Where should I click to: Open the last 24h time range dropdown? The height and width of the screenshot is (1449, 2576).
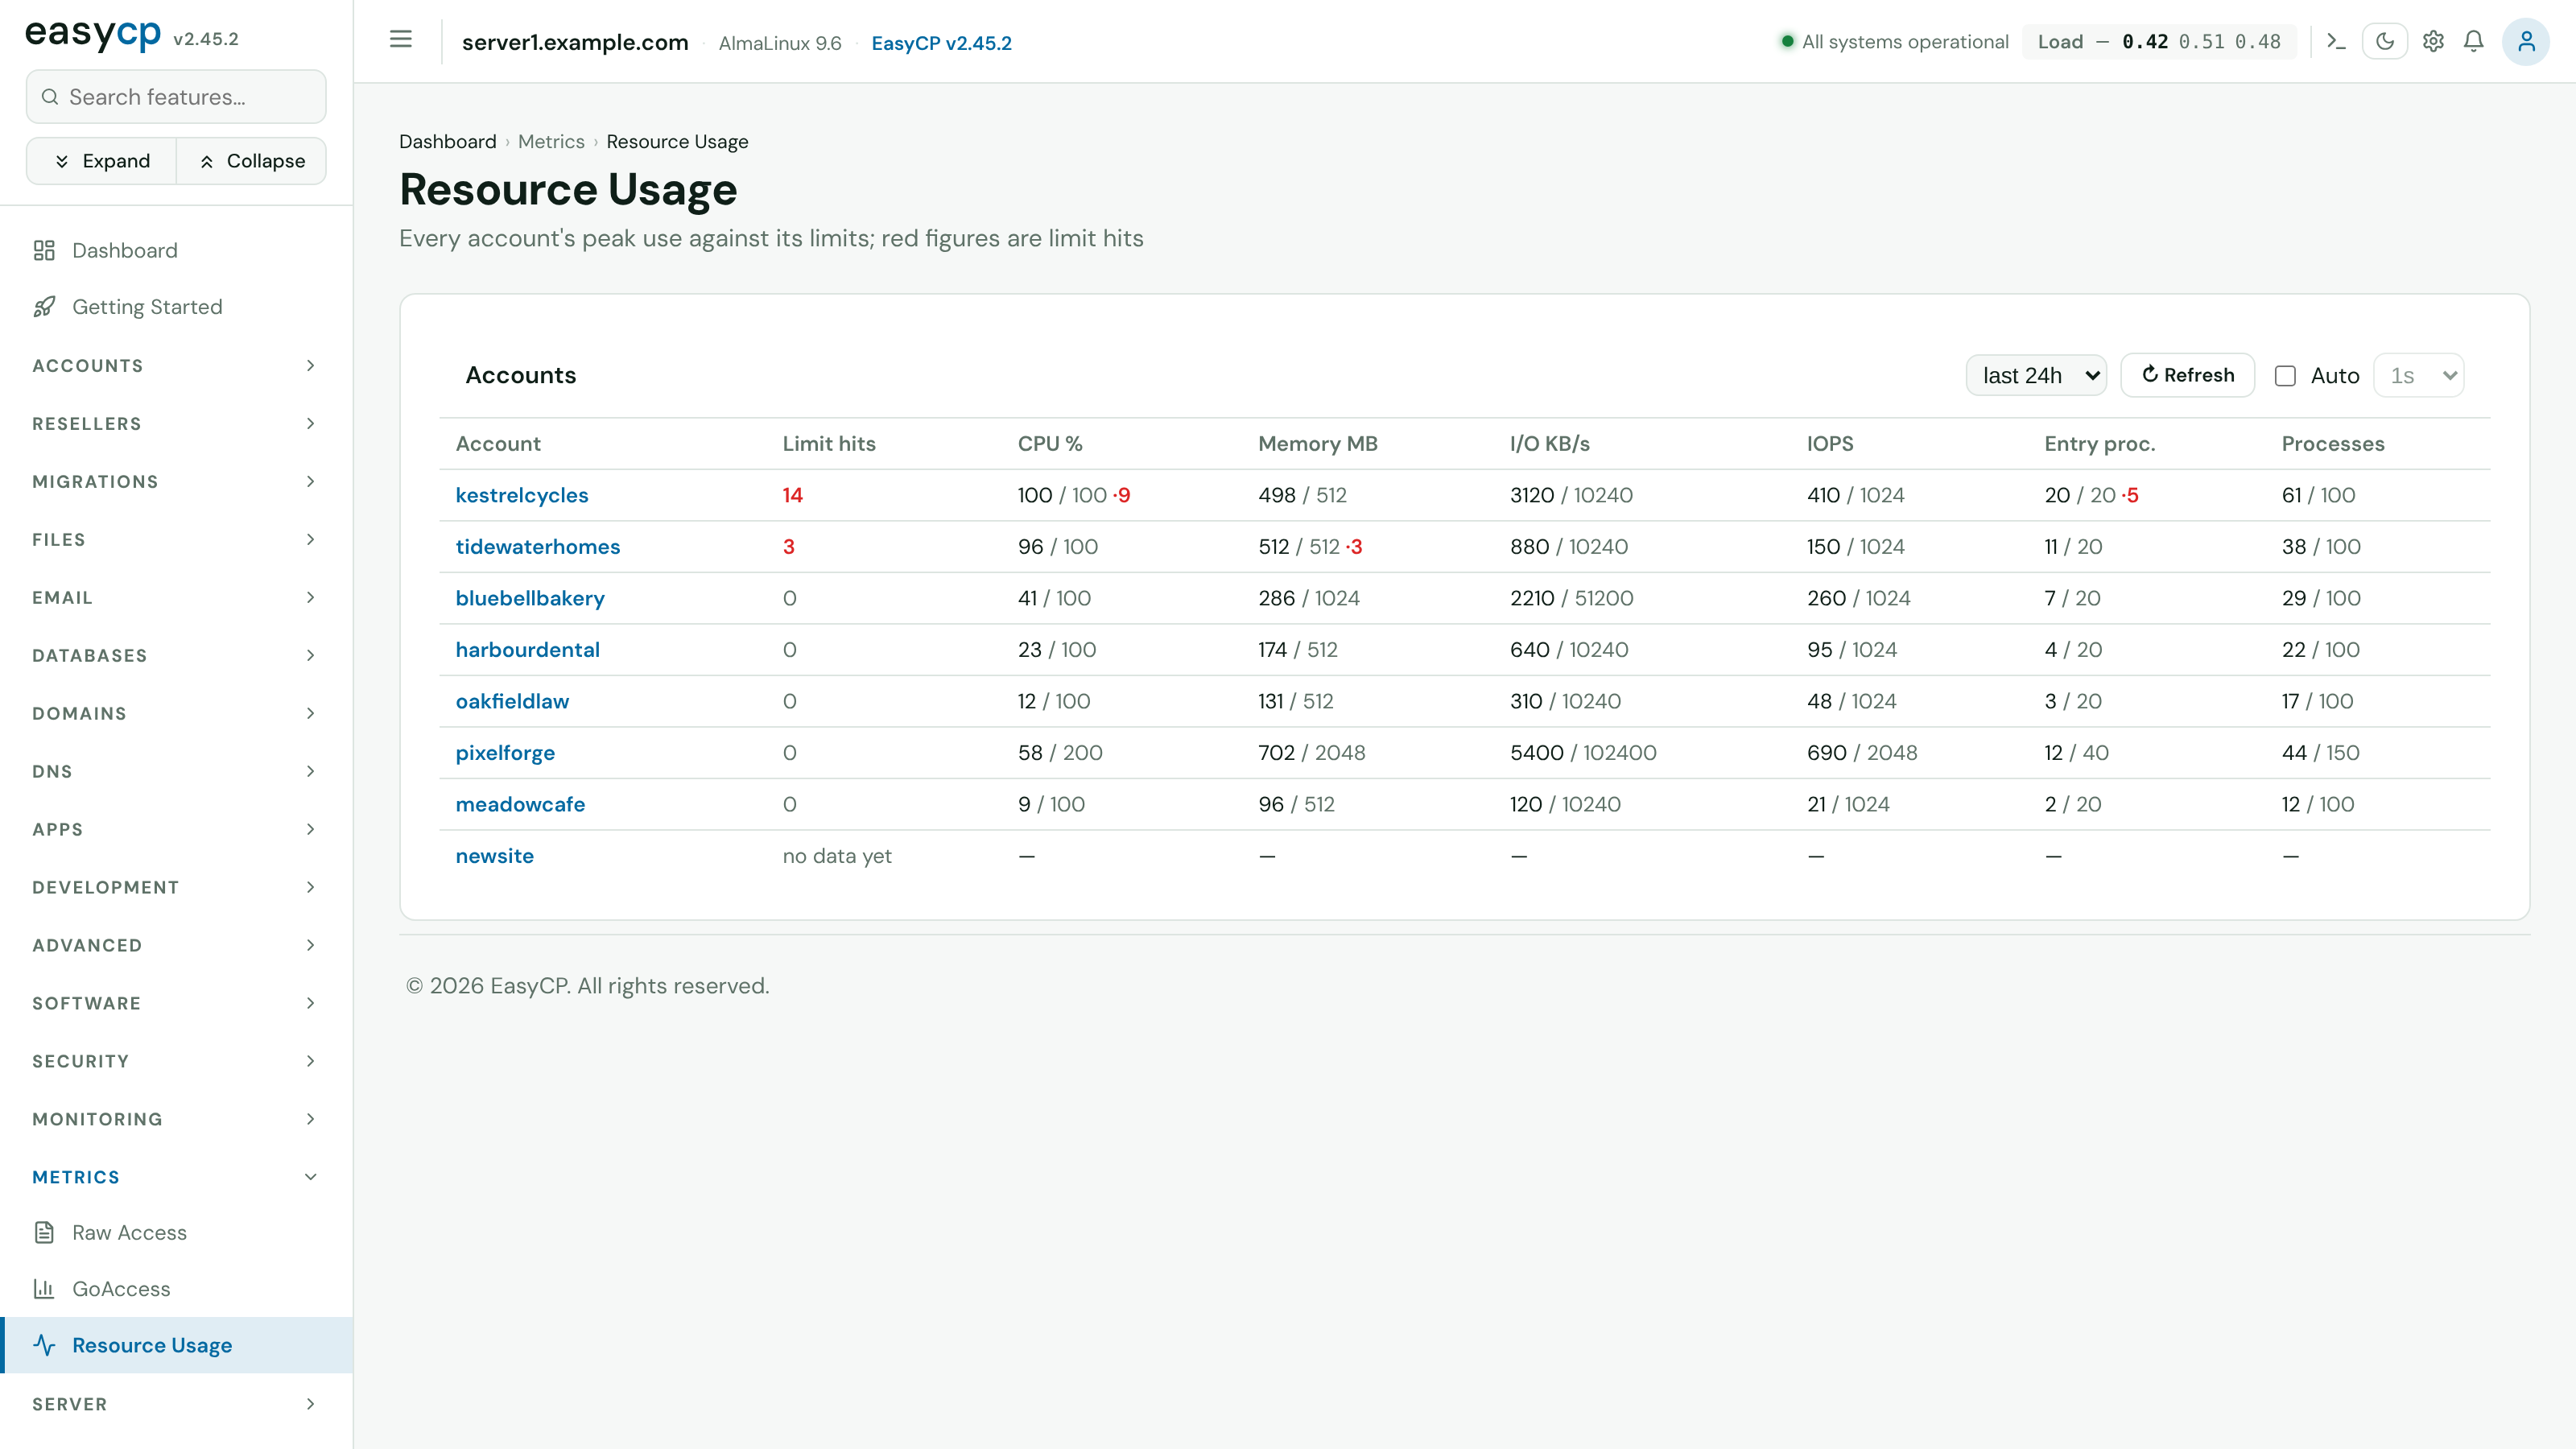[2036, 375]
